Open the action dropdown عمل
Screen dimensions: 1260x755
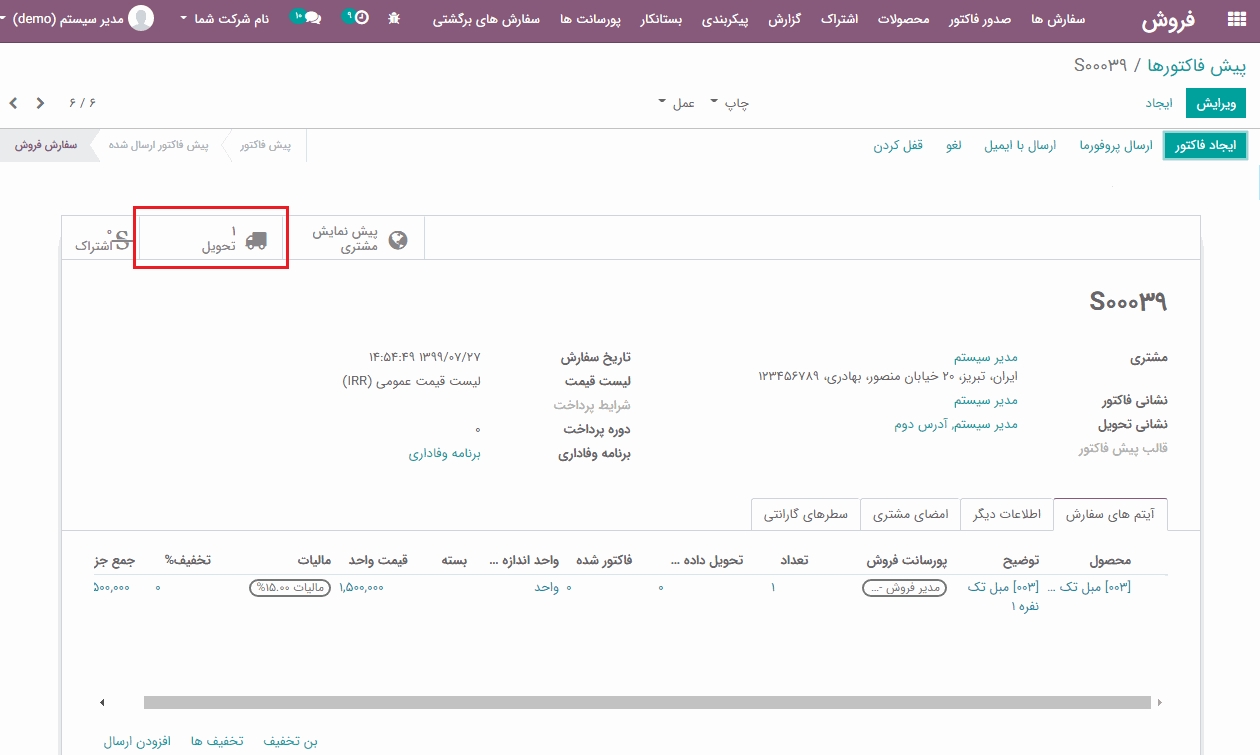click(677, 103)
